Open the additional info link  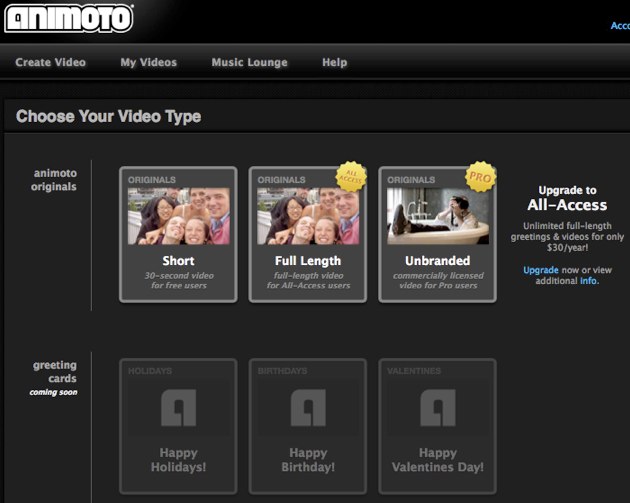tap(589, 281)
